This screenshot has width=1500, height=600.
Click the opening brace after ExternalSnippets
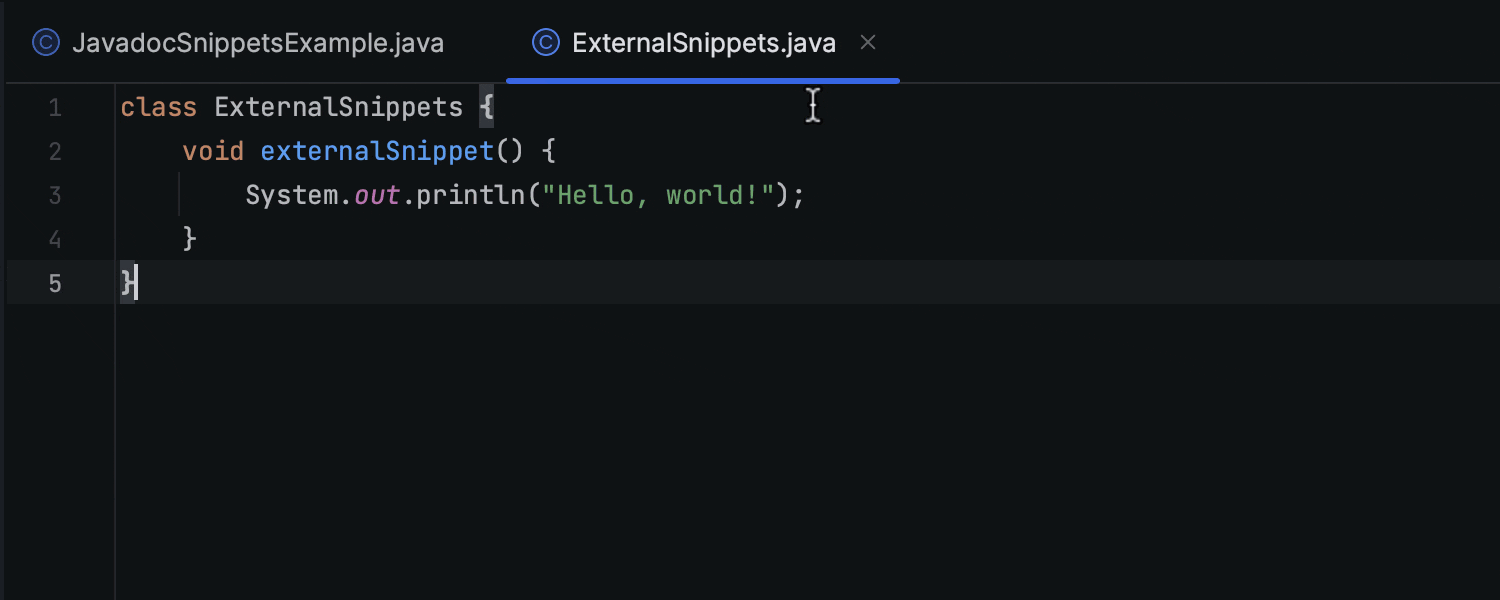click(488, 107)
